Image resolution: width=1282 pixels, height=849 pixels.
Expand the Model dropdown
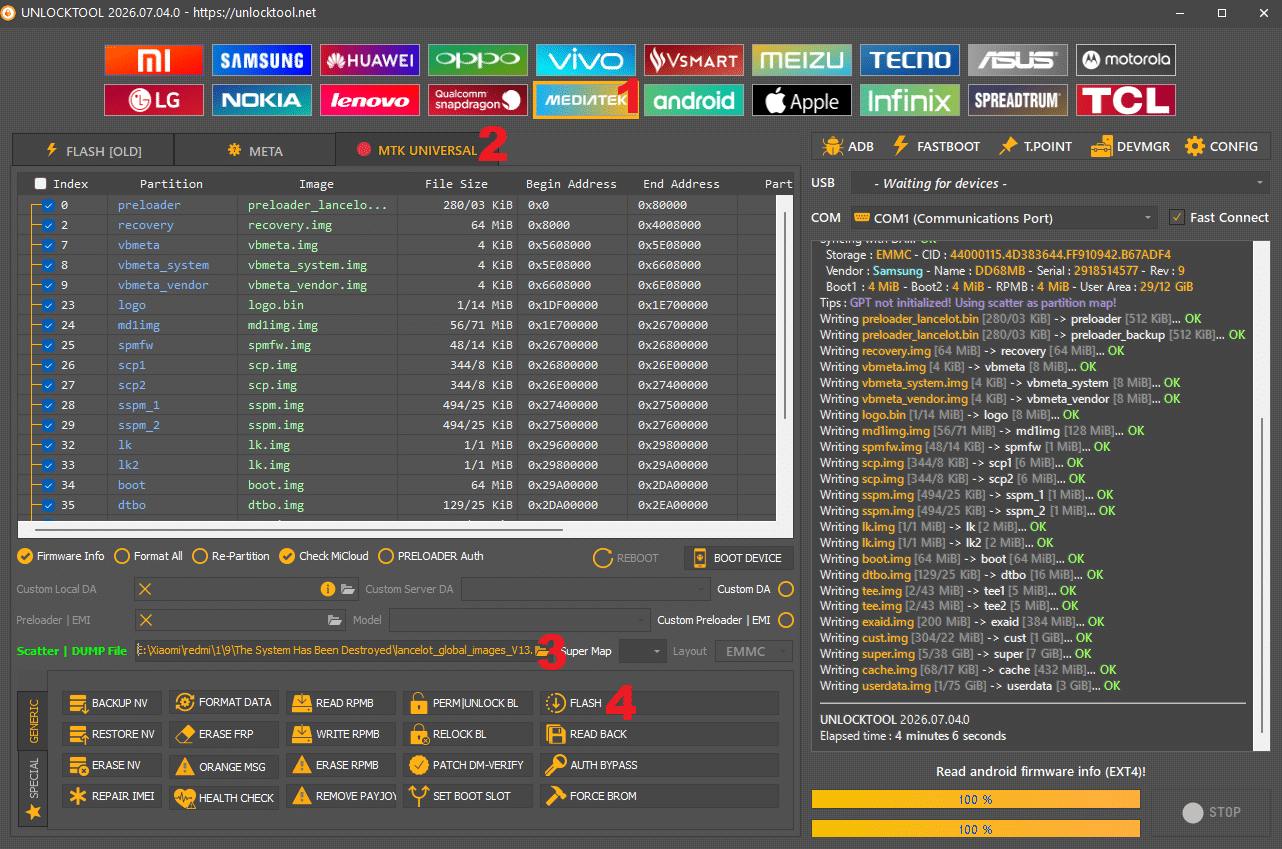point(520,620)
